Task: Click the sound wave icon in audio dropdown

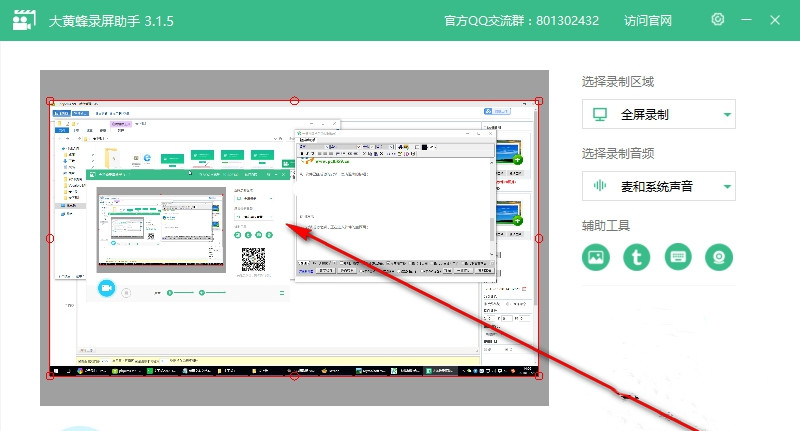Action: point(600,186)
